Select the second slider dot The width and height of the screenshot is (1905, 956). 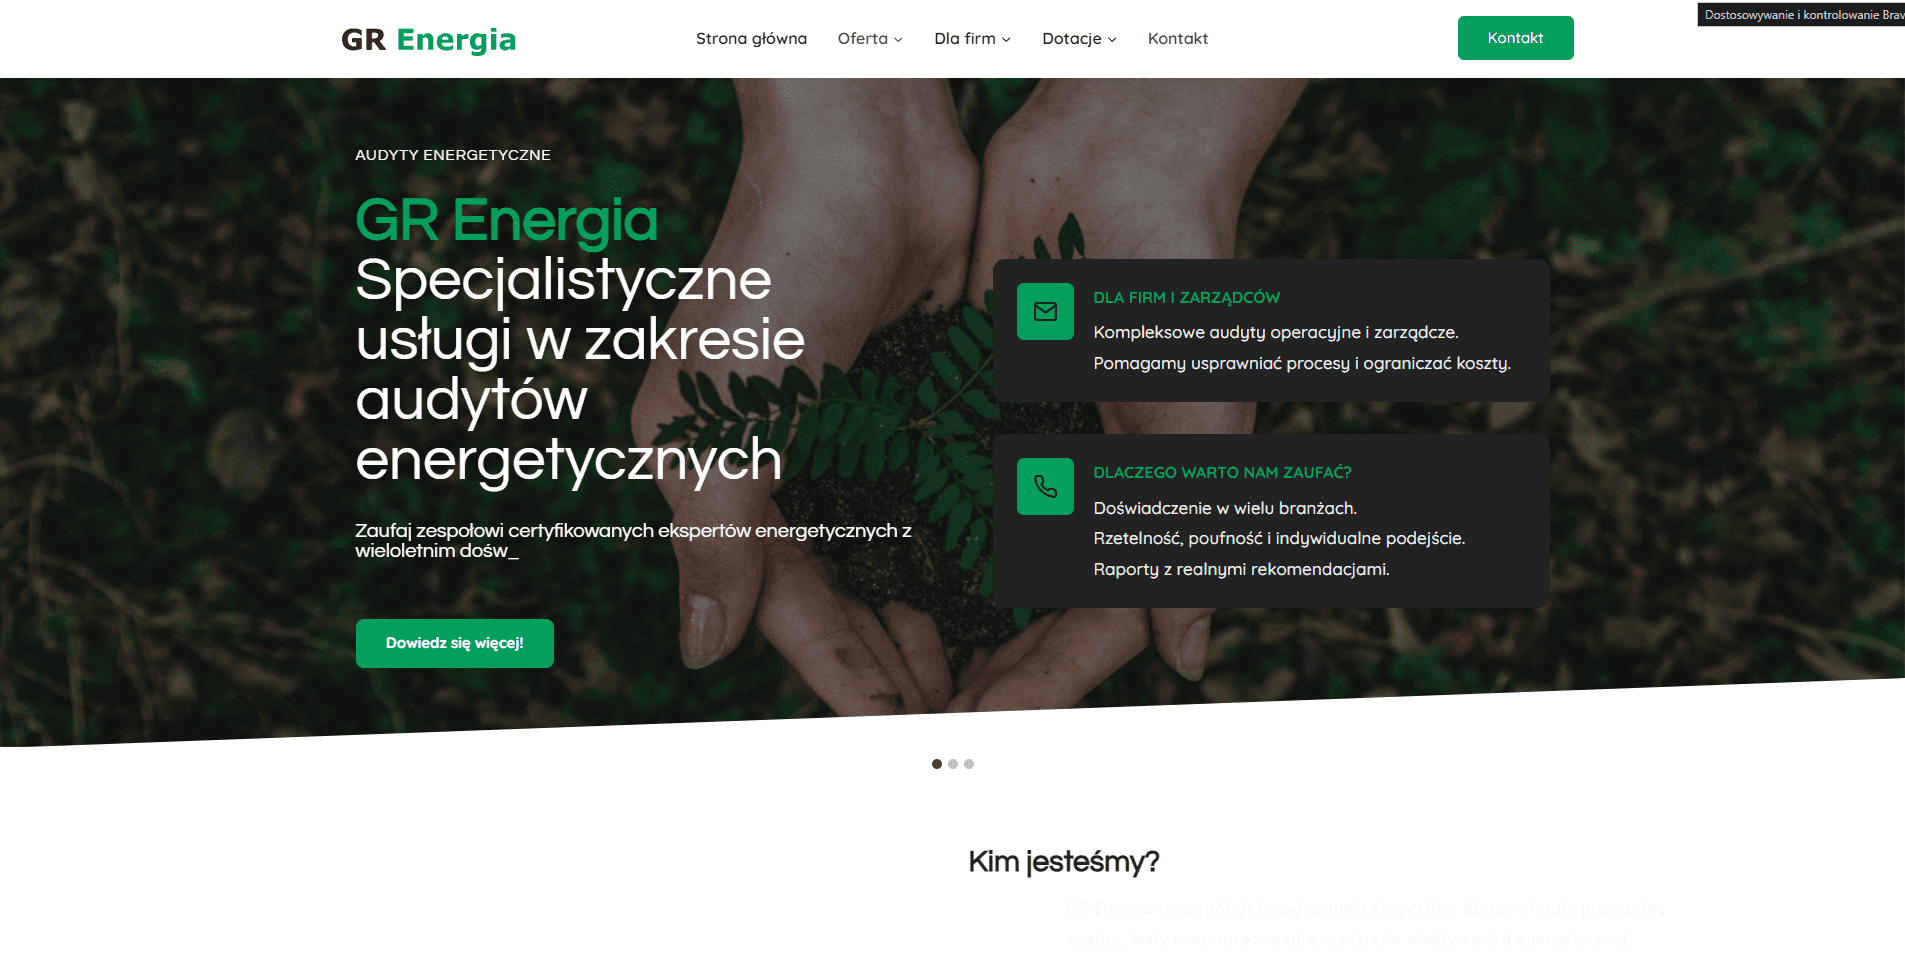tap(953, 764)
